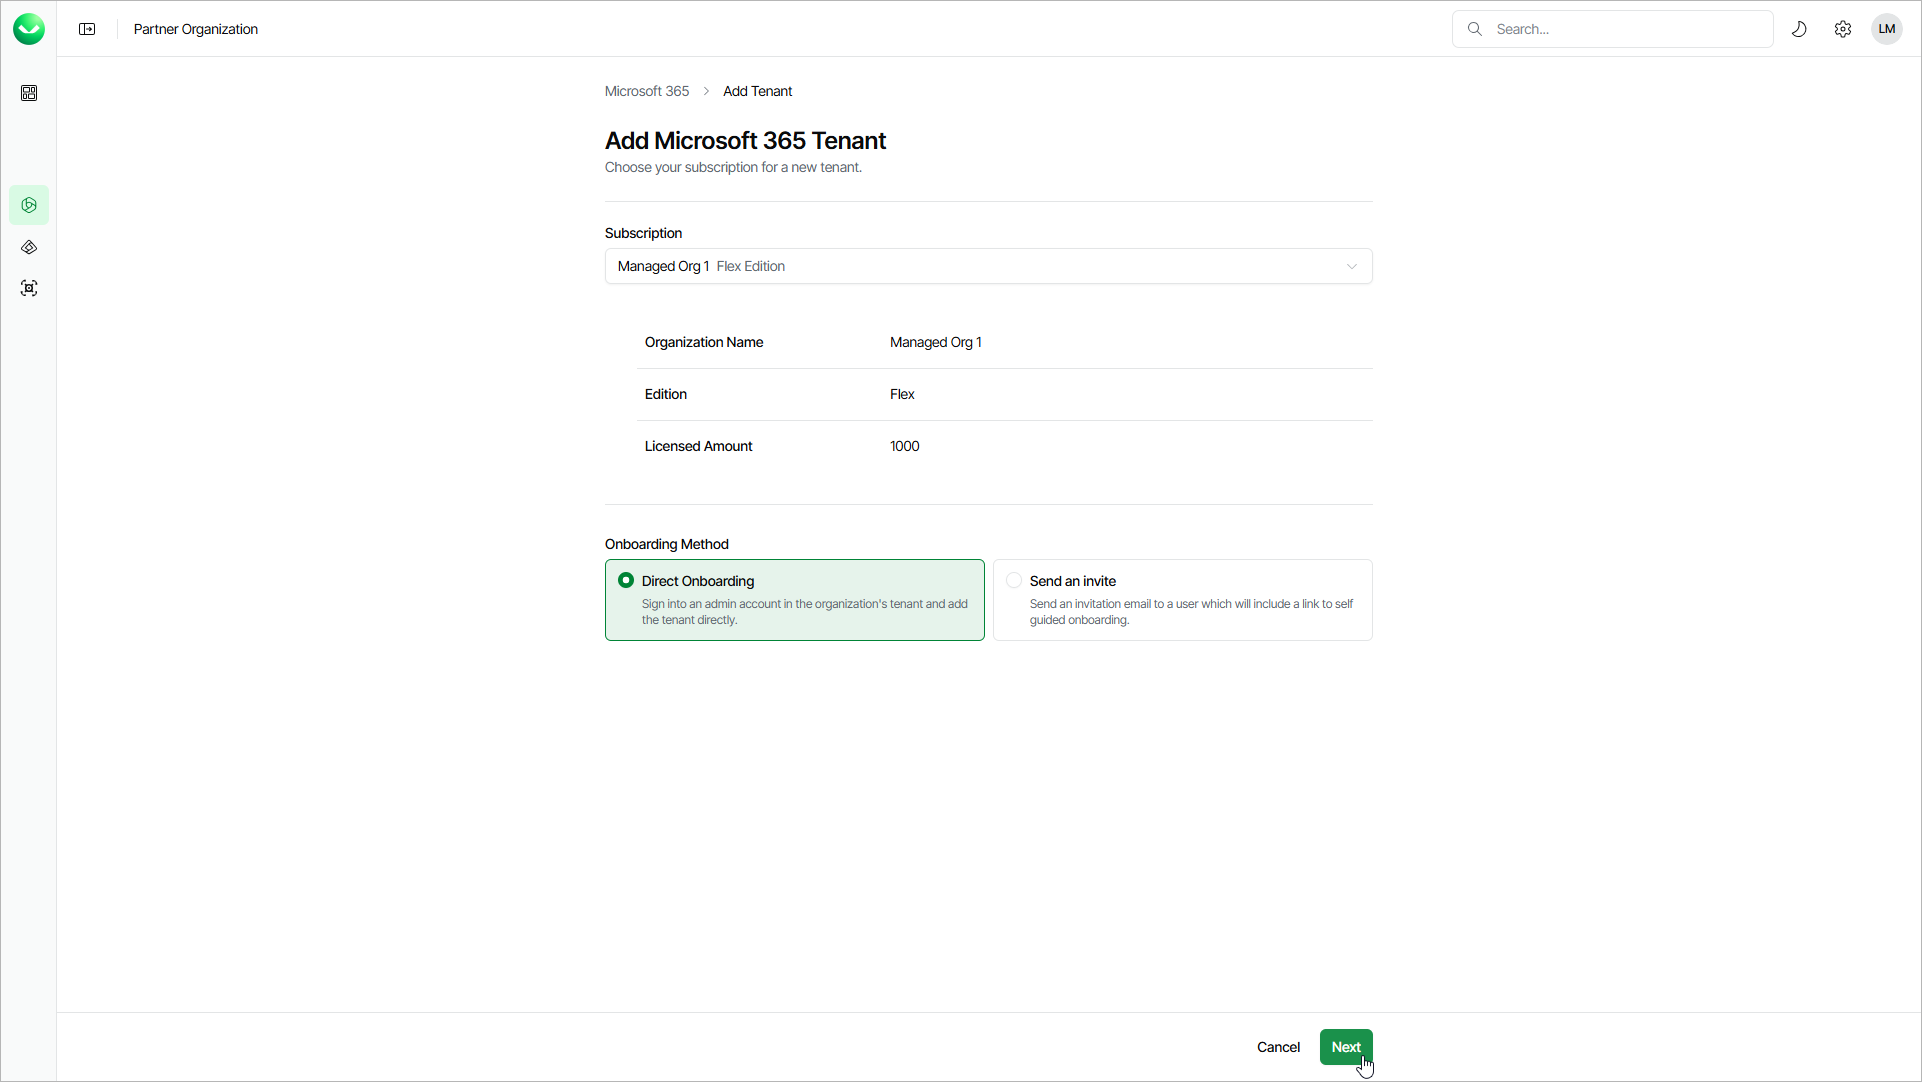
Task: Open the LM user avatar menu
Action: pos(1887,29)
